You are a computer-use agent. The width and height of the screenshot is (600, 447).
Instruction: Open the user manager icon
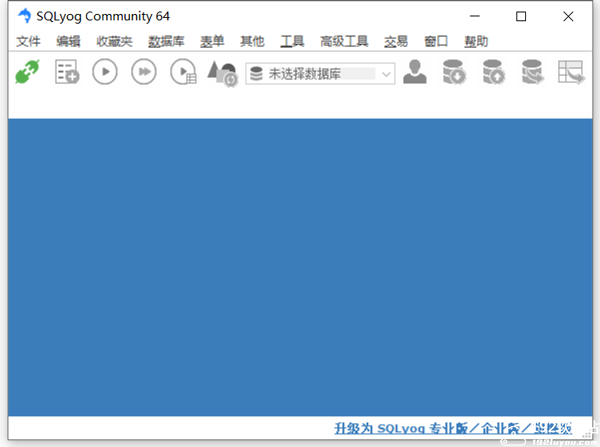tap(414, 72)
